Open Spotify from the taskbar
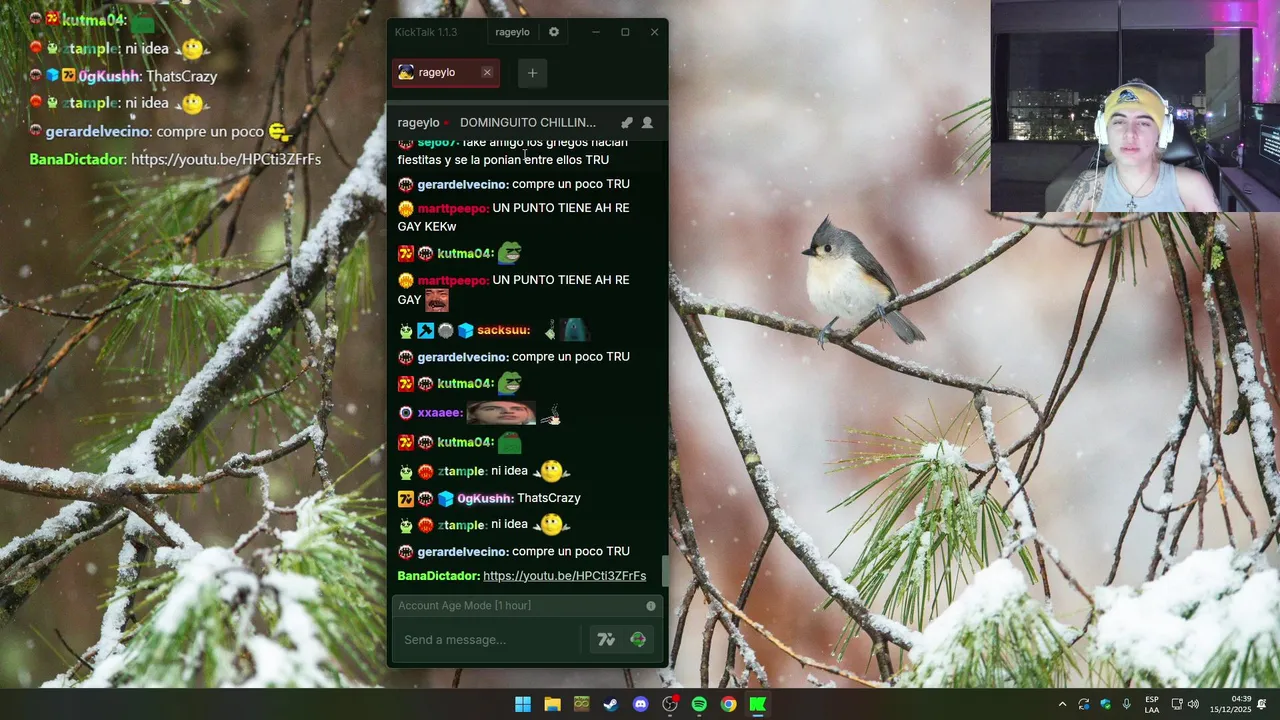1280x720 pixels. tap(699, 704)
